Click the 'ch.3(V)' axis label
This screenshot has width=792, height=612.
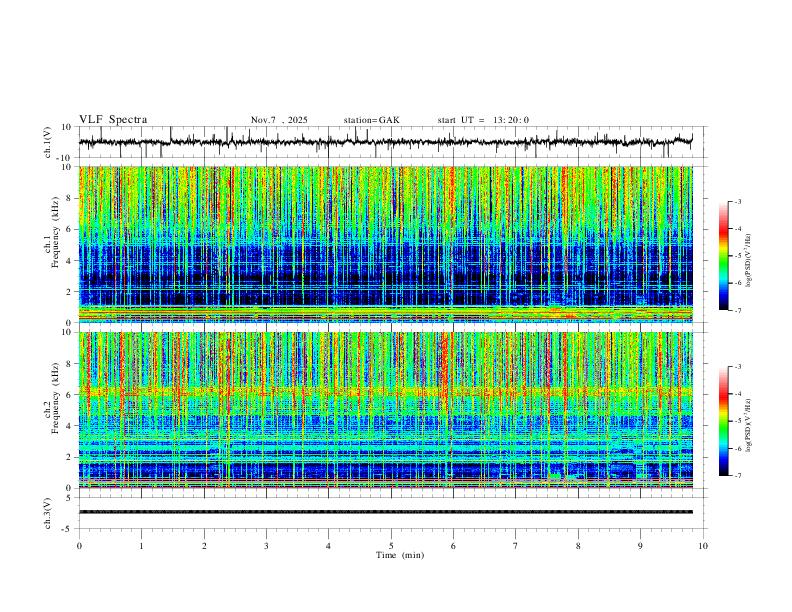pos(47,513)
